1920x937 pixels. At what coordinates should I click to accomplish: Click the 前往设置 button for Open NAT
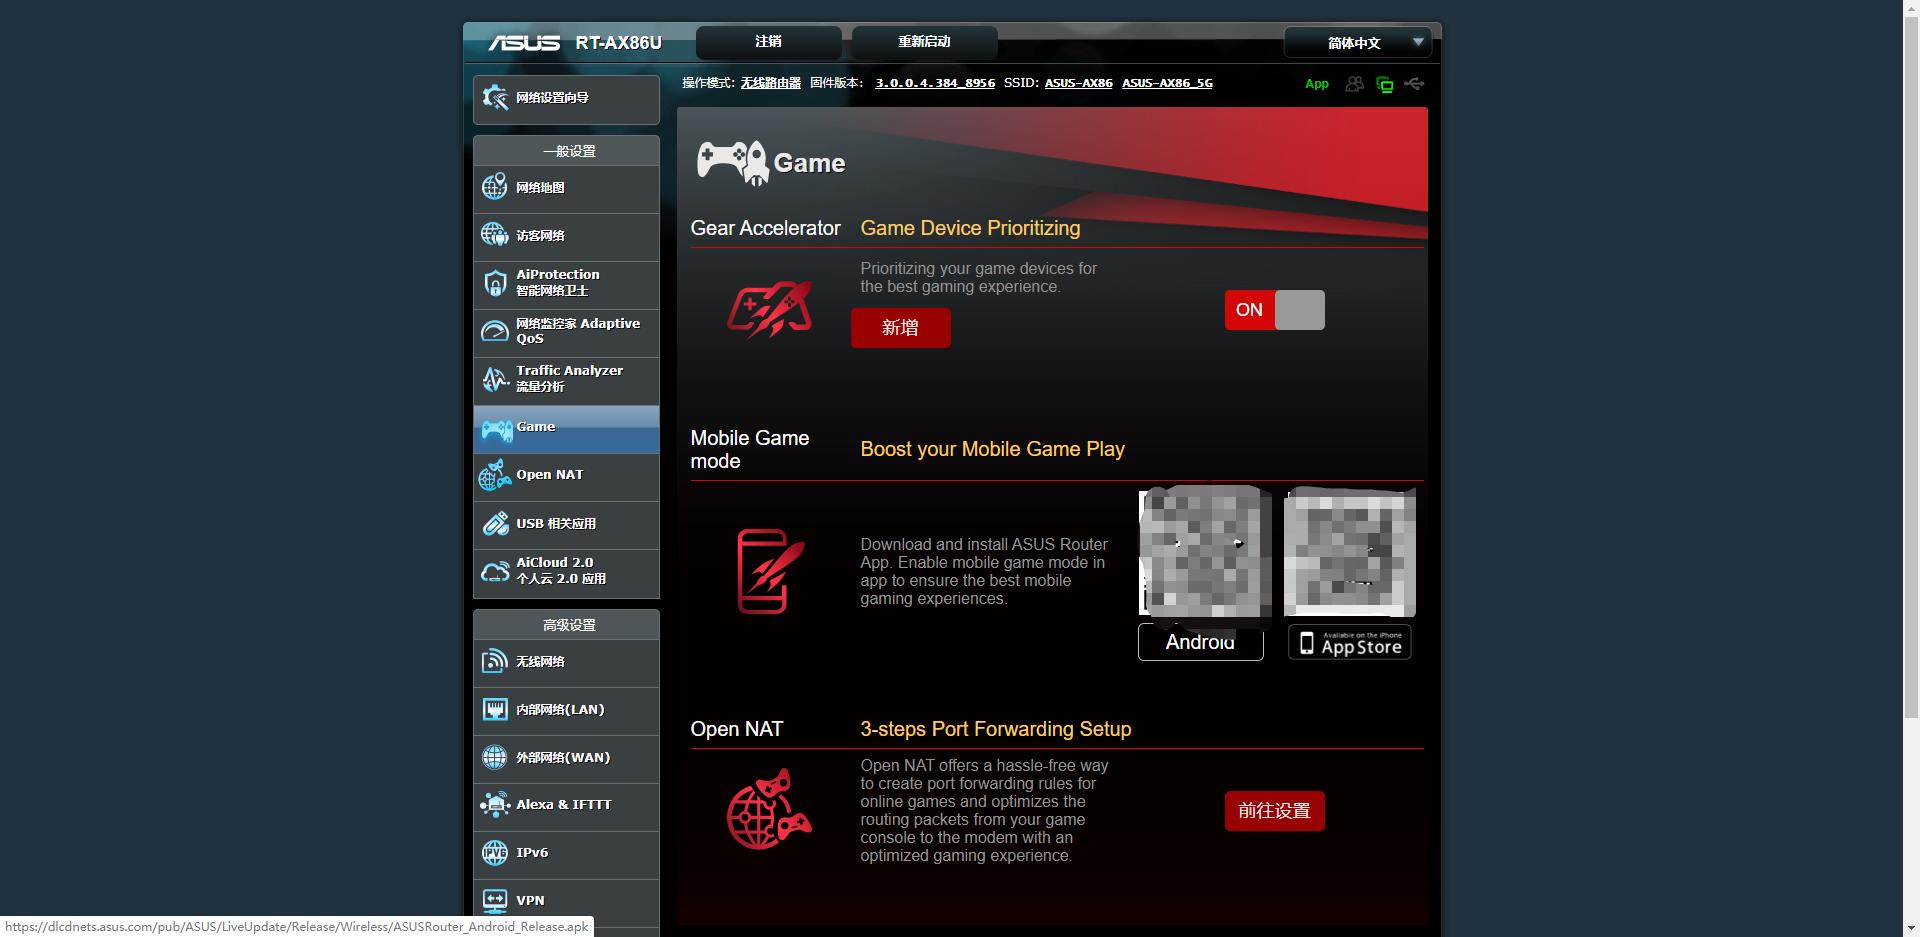coord(1274,811)
